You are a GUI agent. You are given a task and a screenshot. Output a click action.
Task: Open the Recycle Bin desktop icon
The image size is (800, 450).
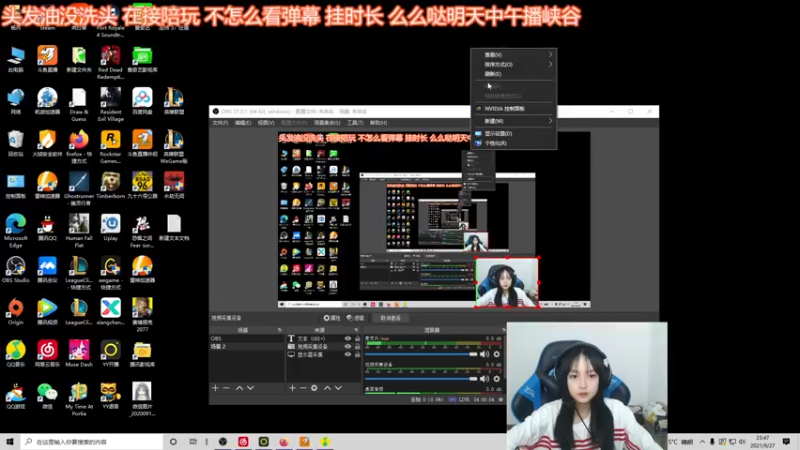[x=15, y=143]
